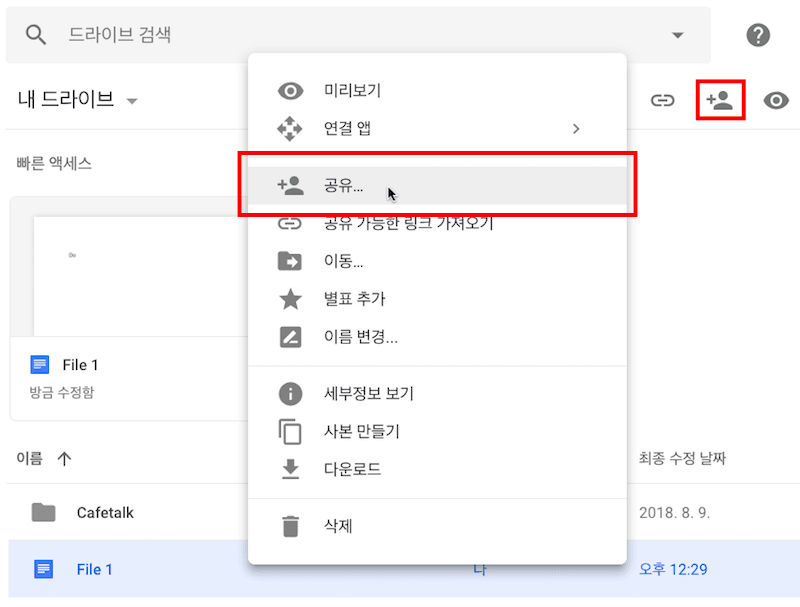
Task: Click the toolbar get-link chain icon
Action: coord(662,100)
